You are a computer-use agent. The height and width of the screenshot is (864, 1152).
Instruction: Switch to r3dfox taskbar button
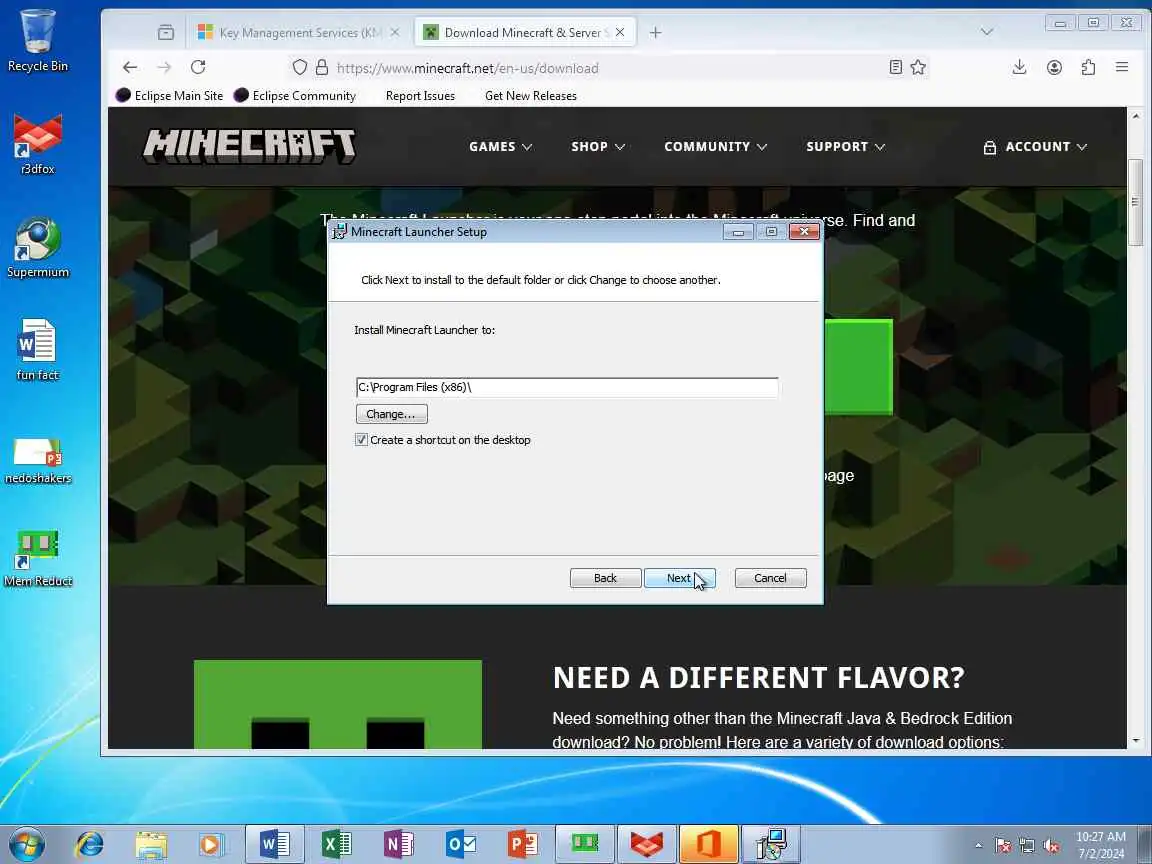[647, 844]
